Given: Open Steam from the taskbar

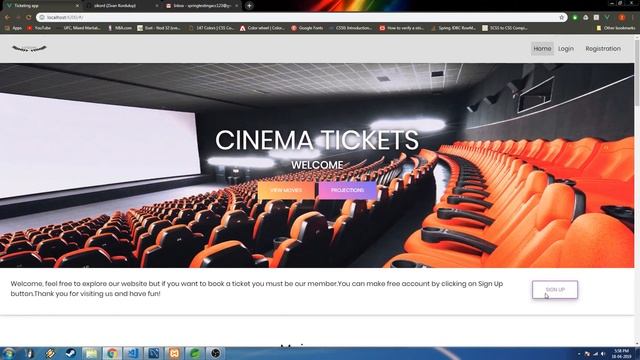Looking at the screenshot, I should coord(71,353).
